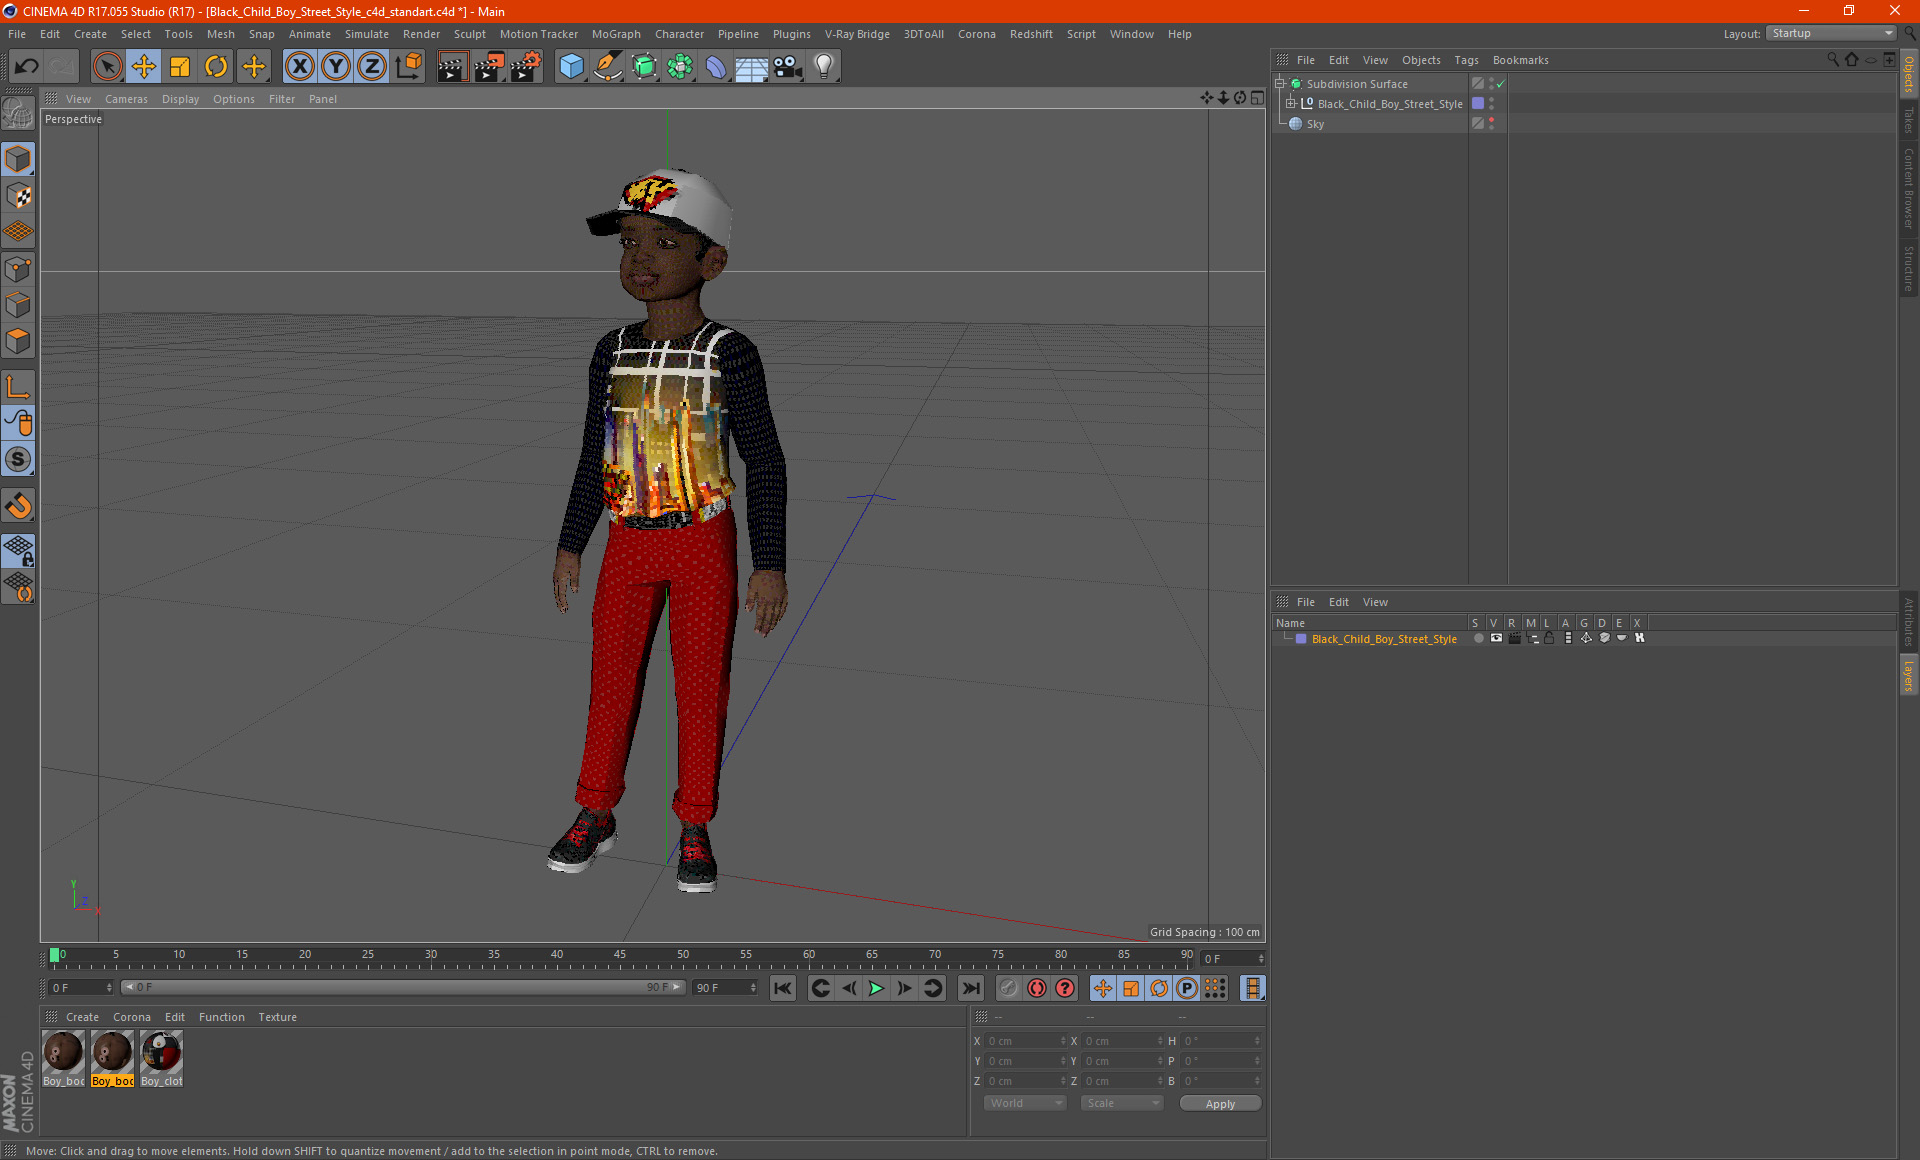Toggle Sky visibility dots
The width and height of the screenshot is (1920, 1160).
coord(1491,123)
